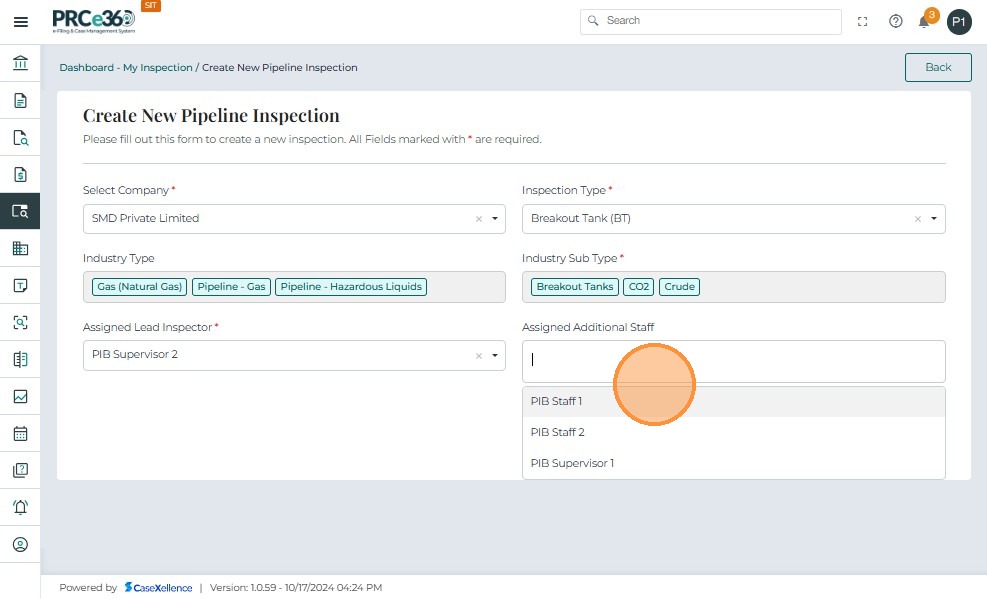The image size is (987, 599).
Task: Open the hamburger navigation menu
Action: (20, 22)
